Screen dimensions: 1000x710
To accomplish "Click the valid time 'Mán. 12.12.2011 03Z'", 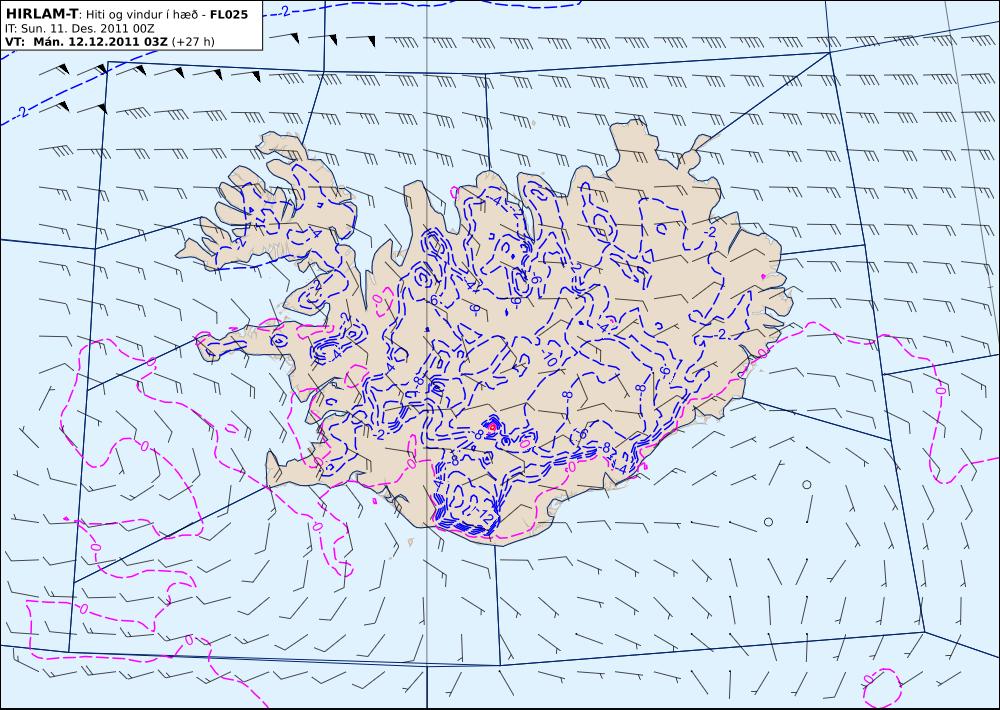I will 101,42.
